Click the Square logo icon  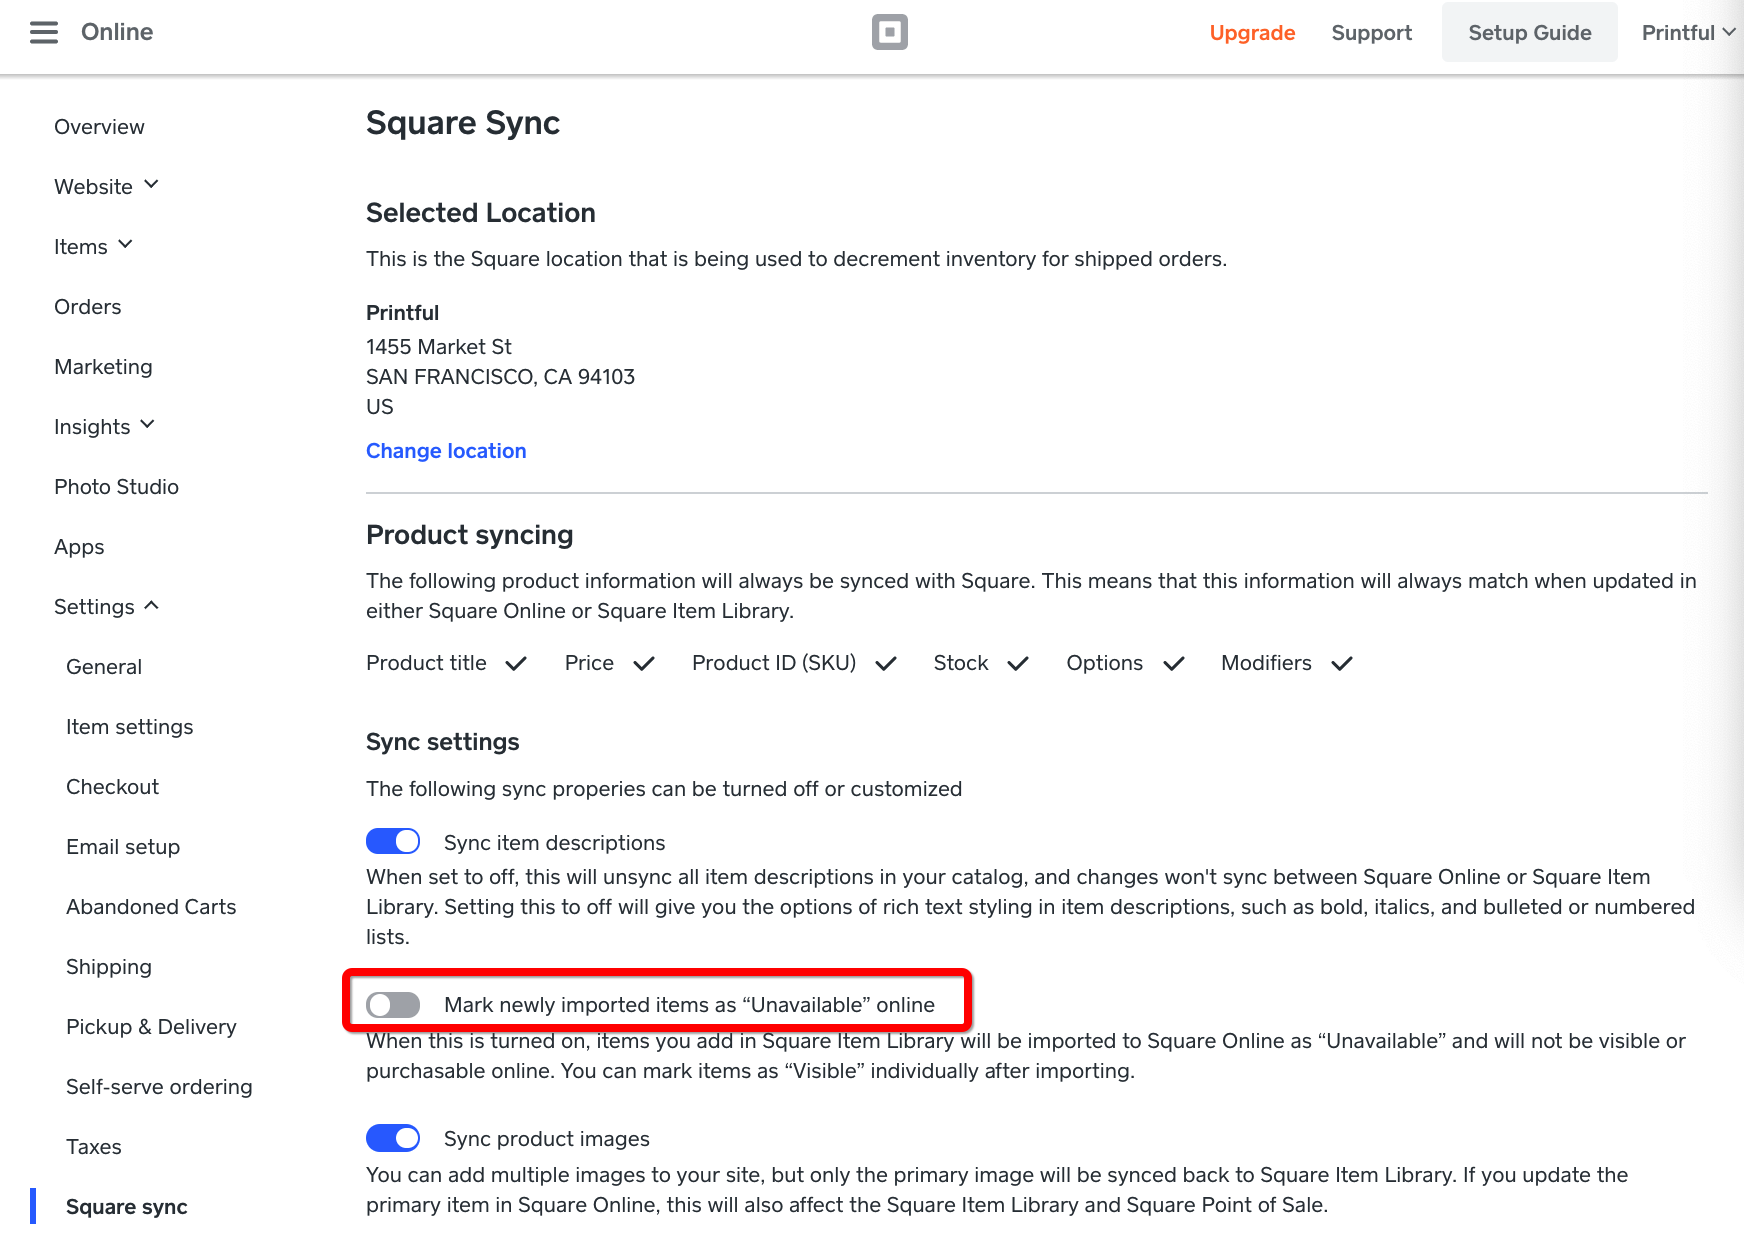[x=889, y=32]
